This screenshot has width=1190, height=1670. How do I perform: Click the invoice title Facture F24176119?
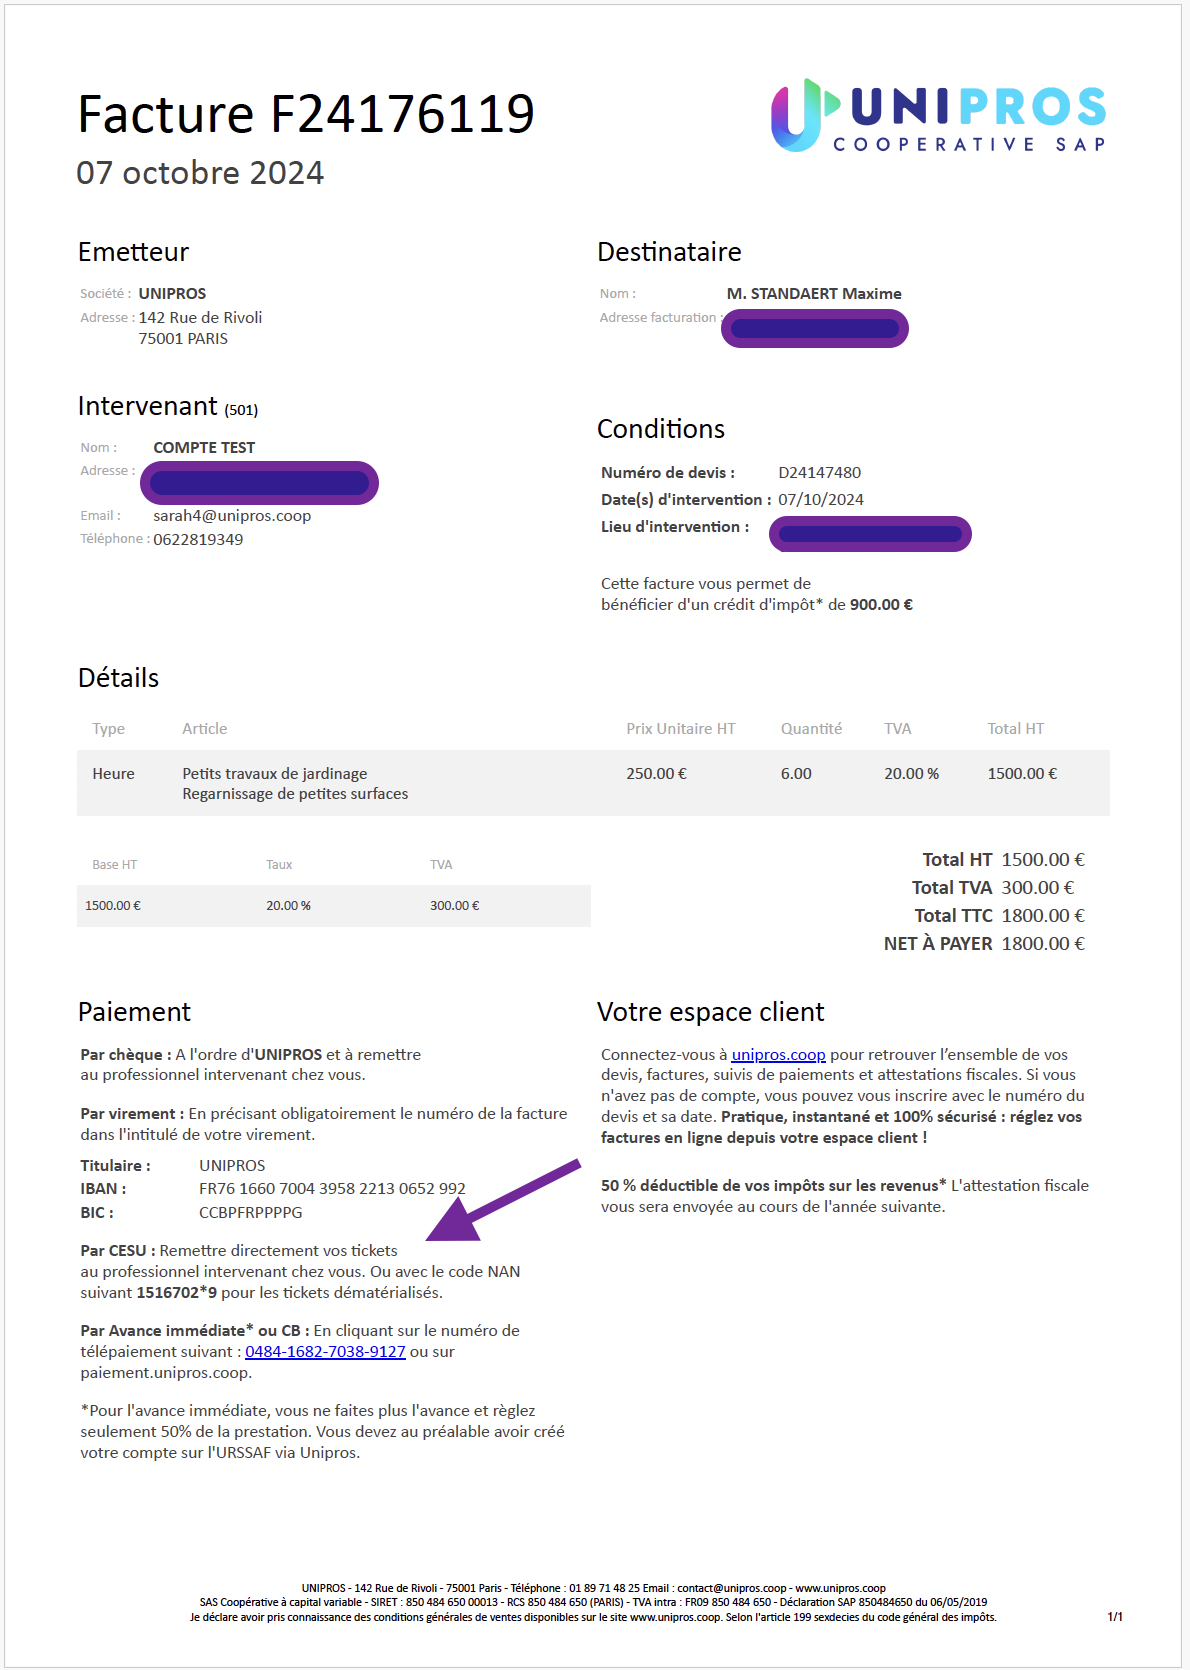[306, 114]
